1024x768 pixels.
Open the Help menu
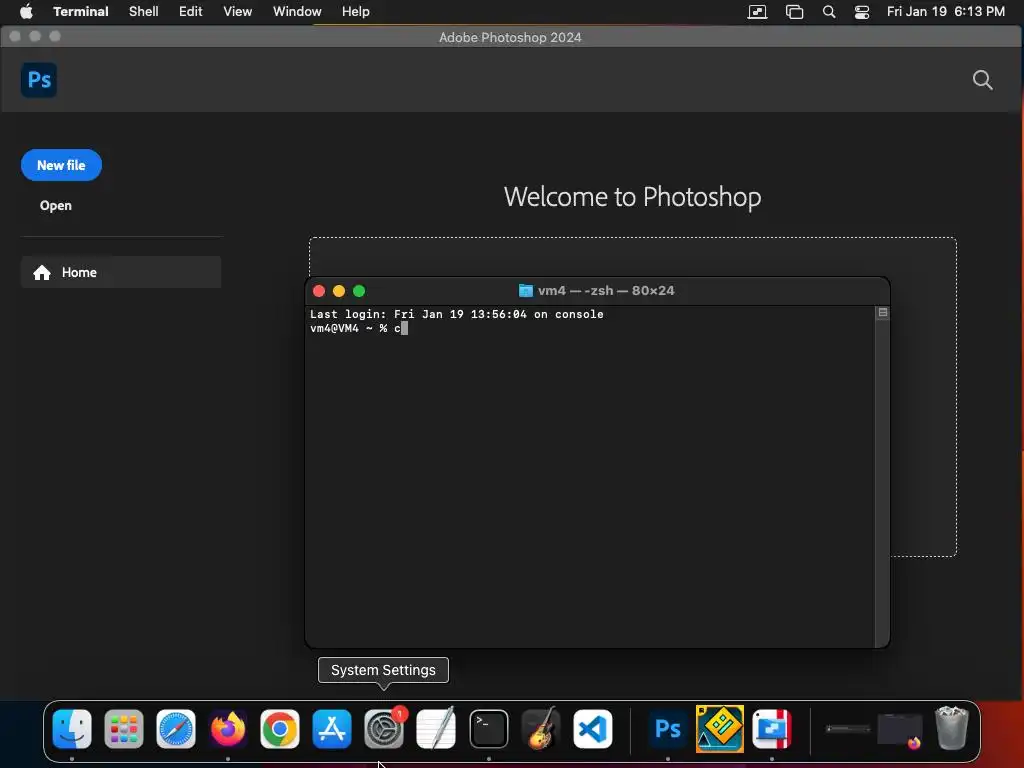[x=356, y=12]
